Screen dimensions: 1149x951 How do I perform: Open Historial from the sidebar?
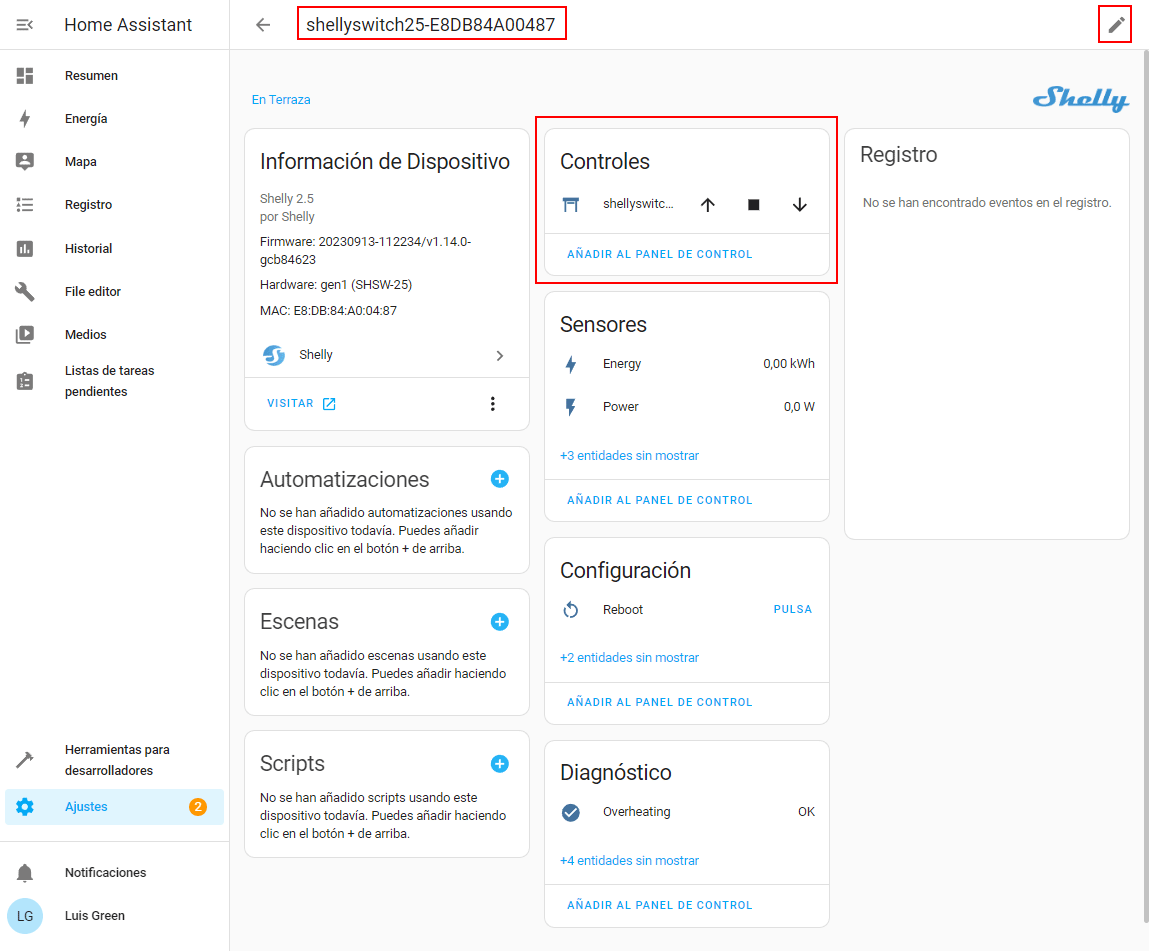tap(88, 249)
